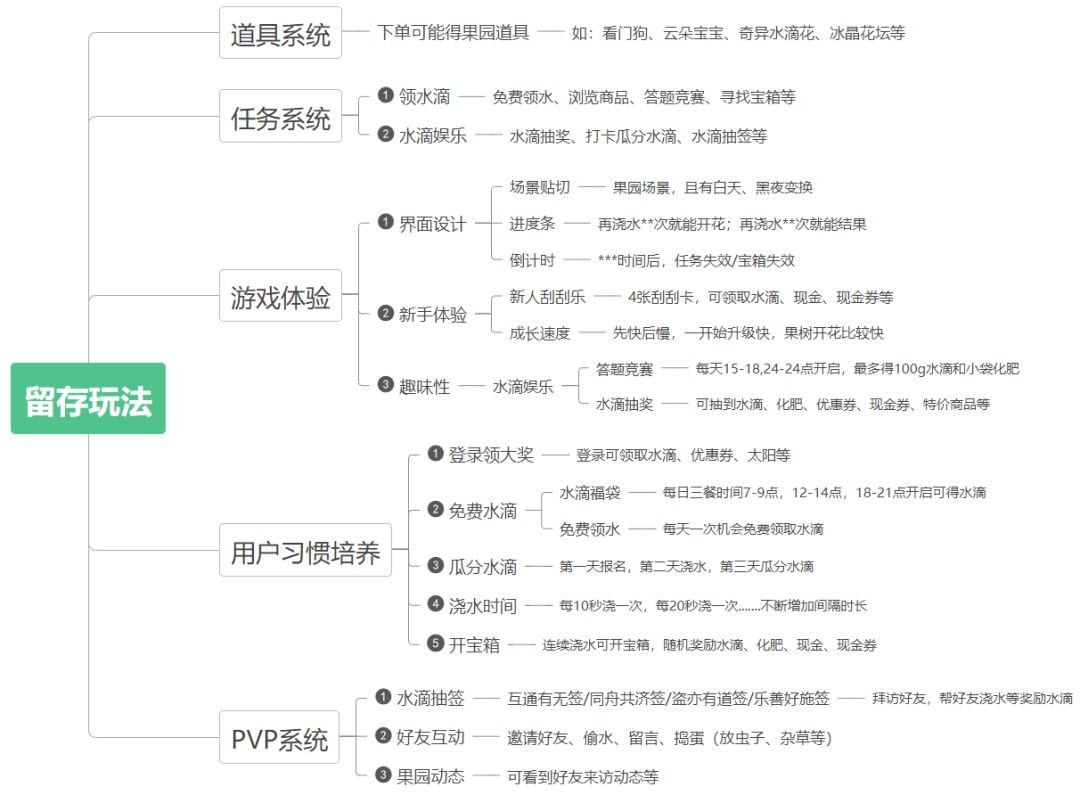
Task: Click the 道具系统 branch node
Action: 280,33
